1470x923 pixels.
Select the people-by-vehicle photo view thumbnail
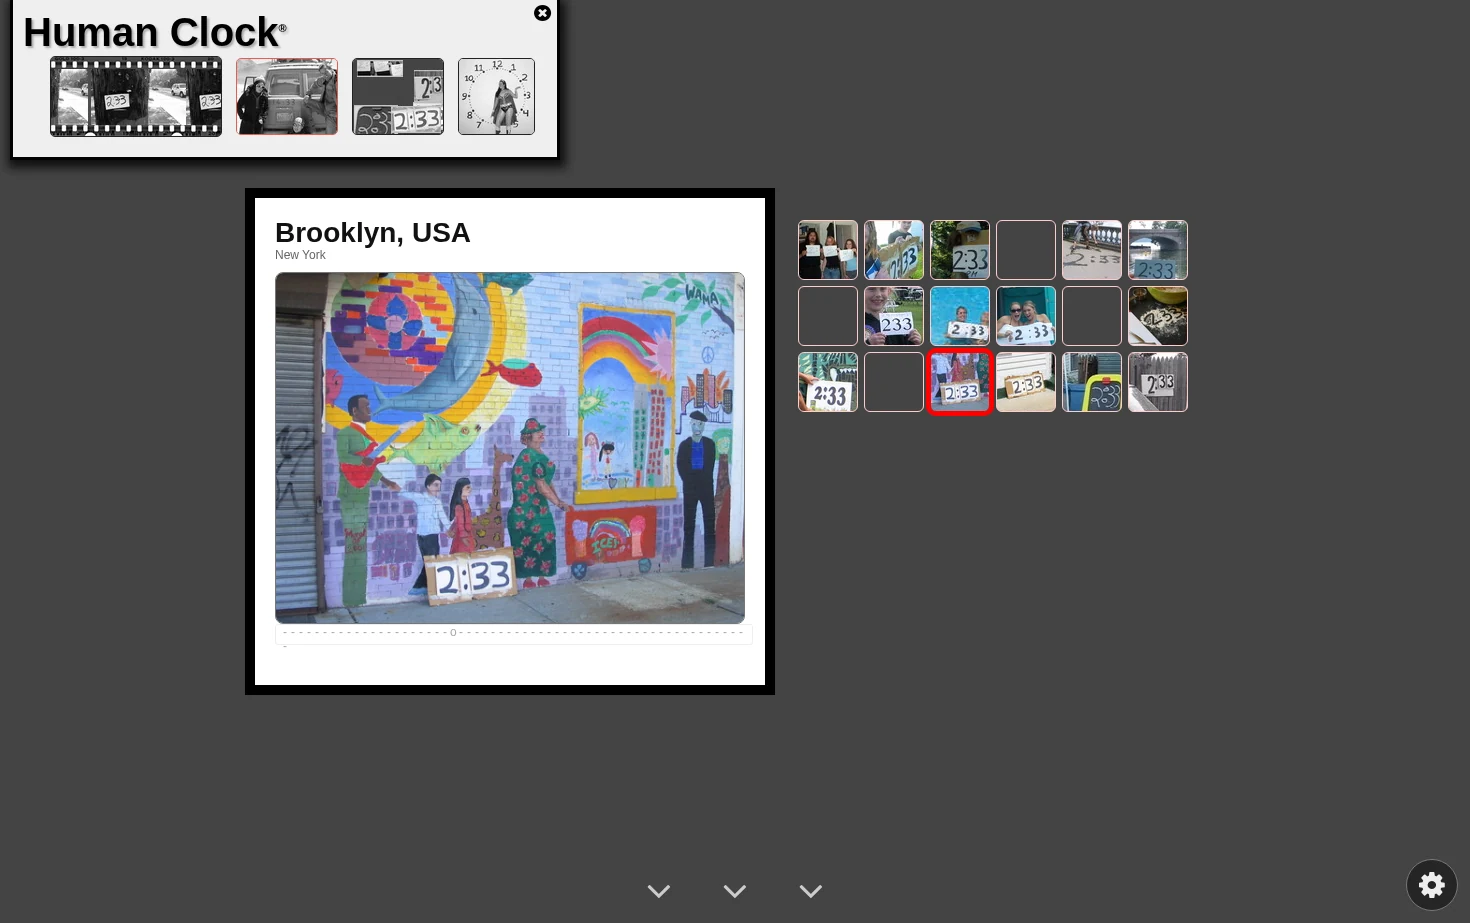(x=287, y=96)
